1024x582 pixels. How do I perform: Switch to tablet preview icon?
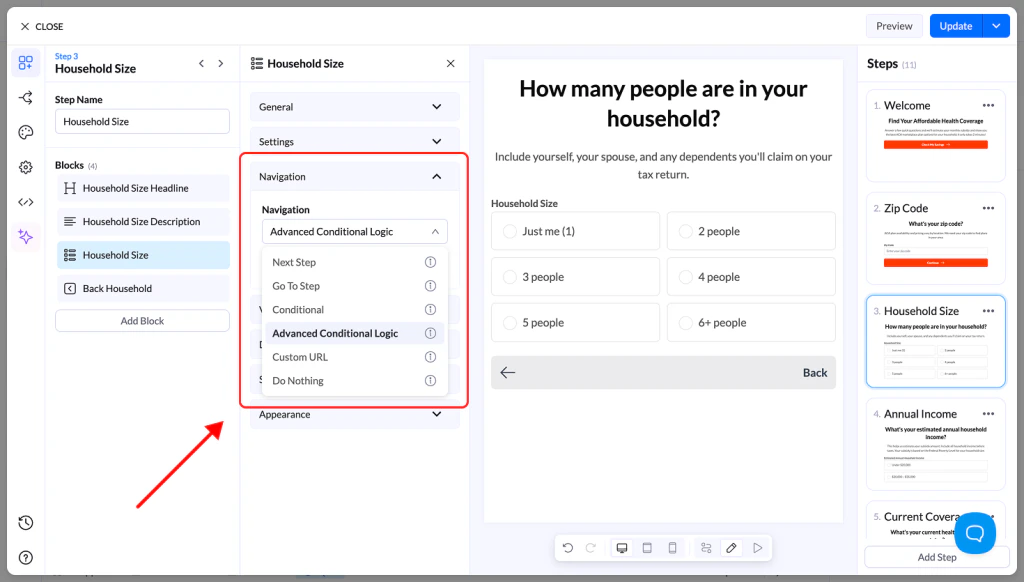click(x=647, y=548)
